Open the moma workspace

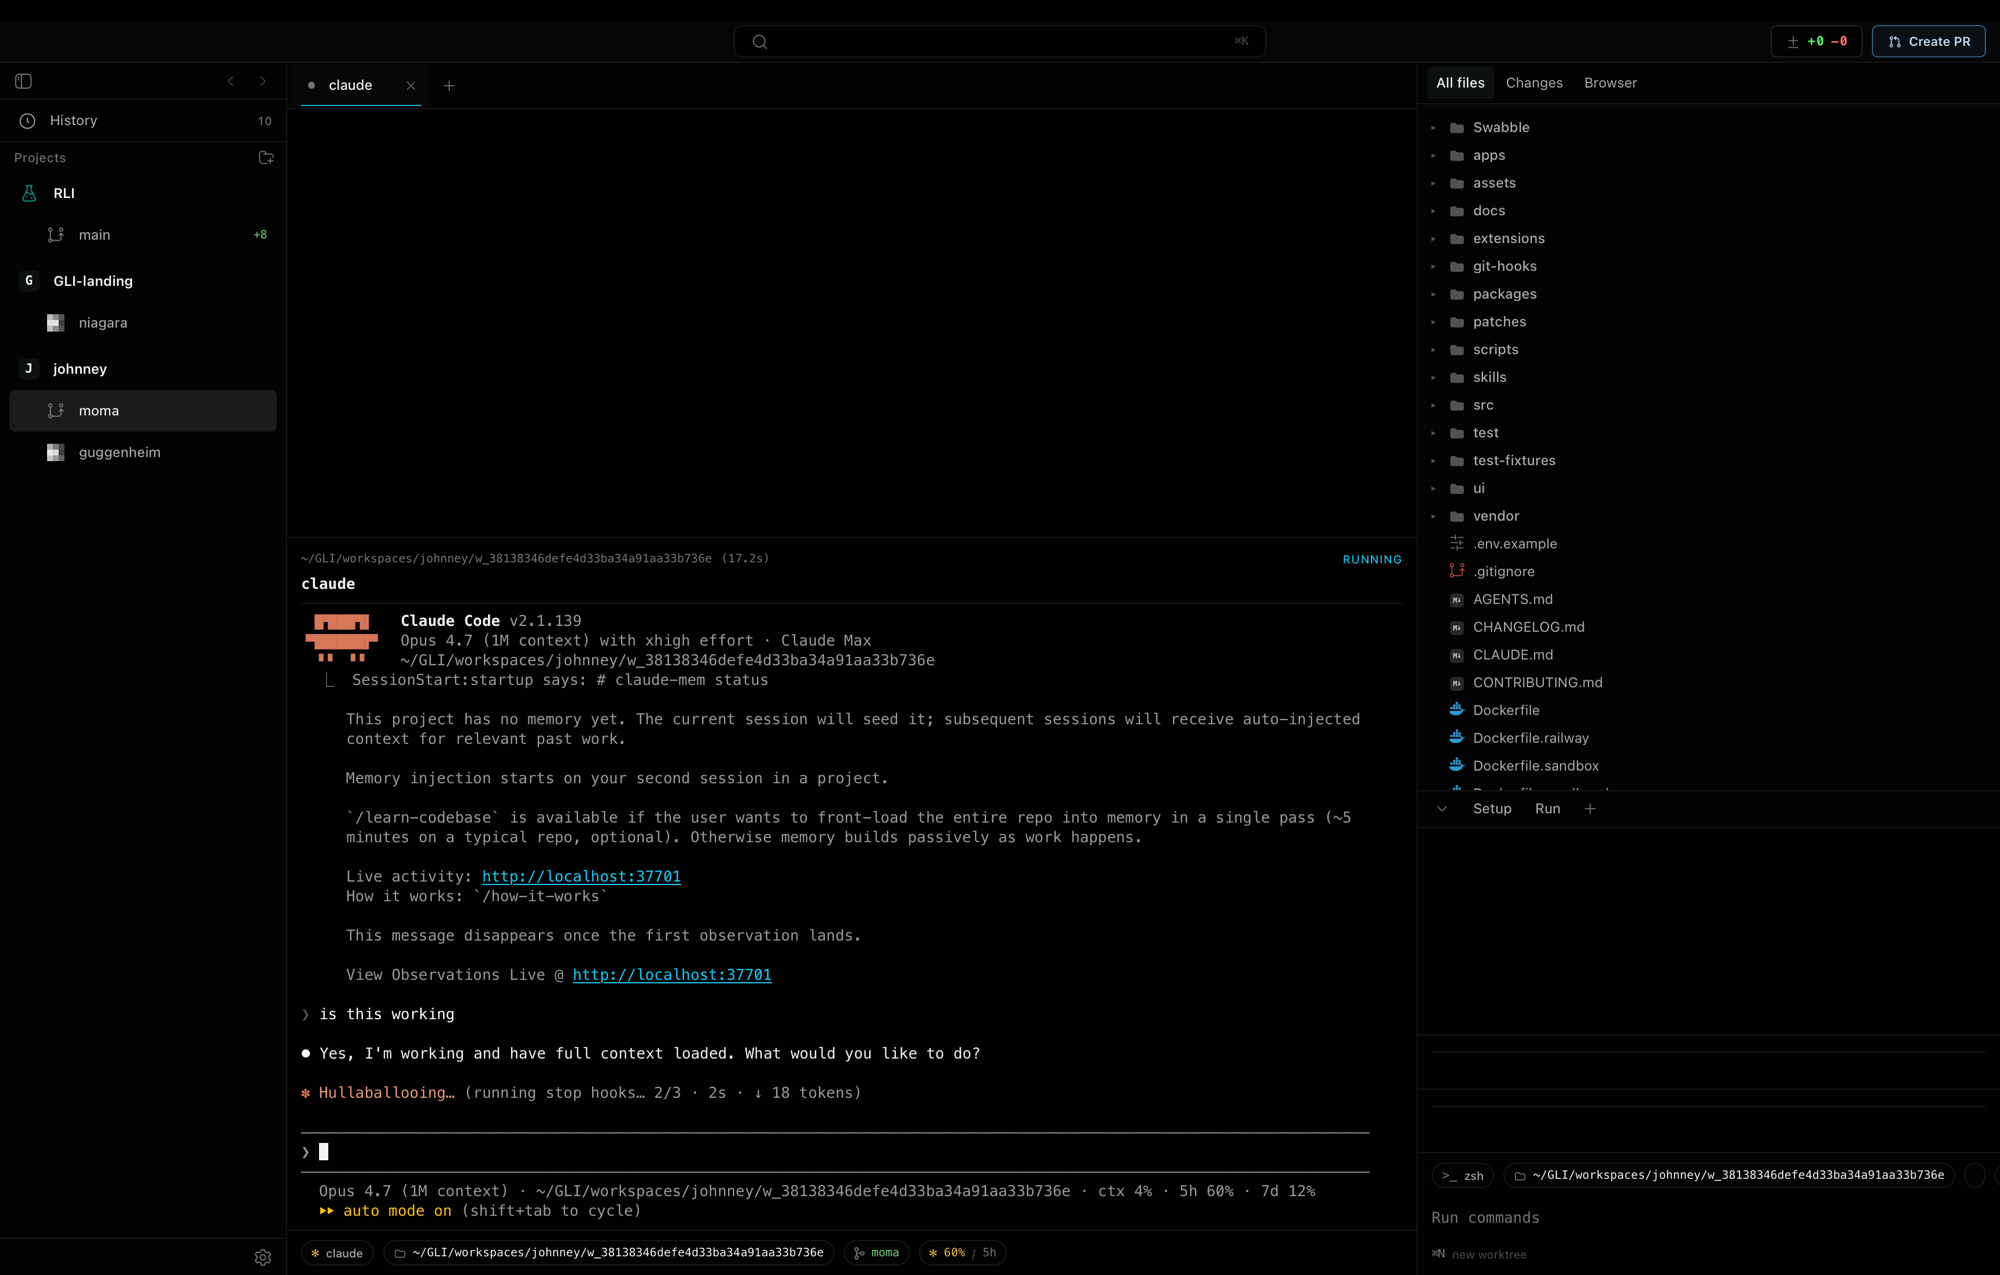[143, 411]
